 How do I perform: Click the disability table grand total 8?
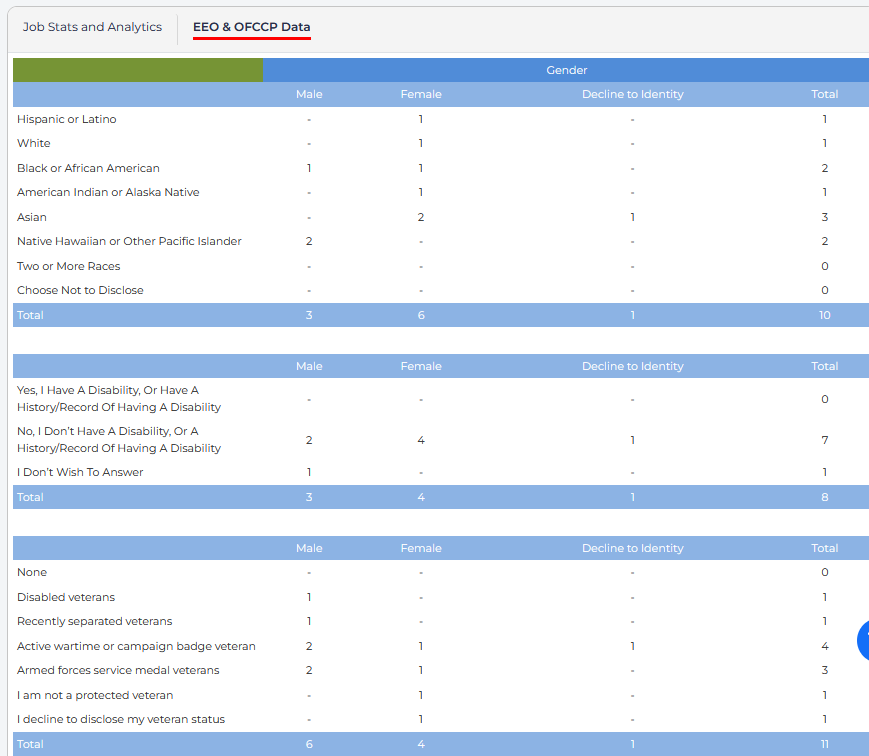(825, 497)
